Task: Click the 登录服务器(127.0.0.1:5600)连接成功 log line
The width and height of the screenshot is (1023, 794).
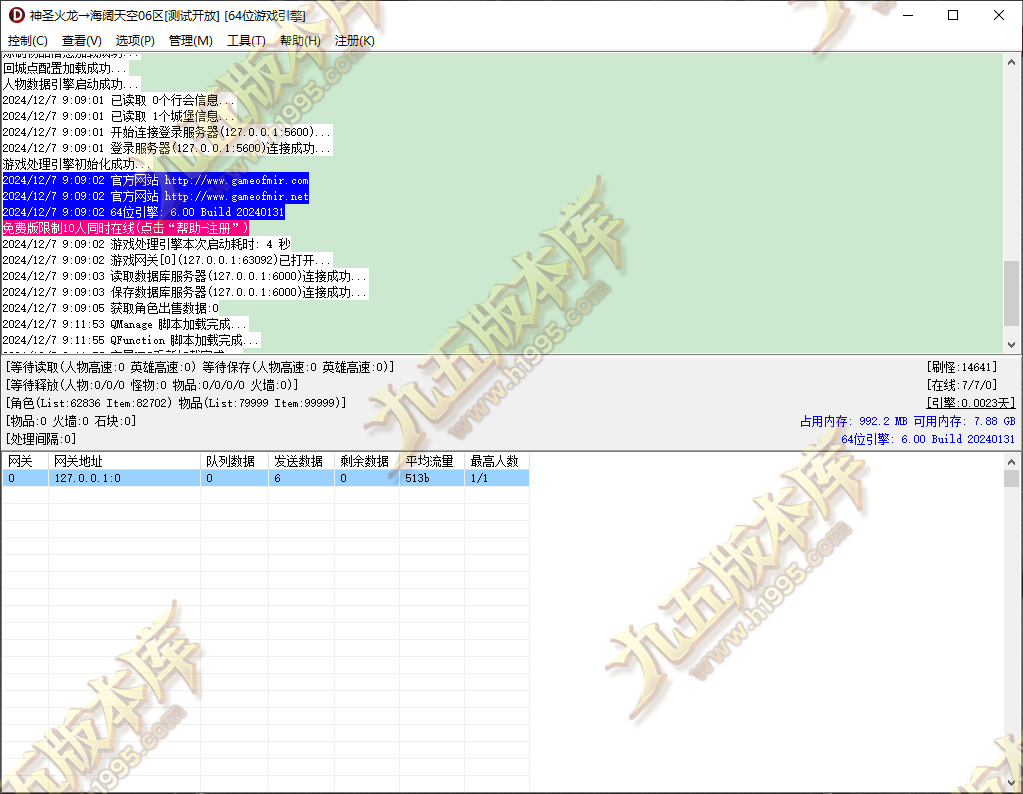Action: coord(167,148)
